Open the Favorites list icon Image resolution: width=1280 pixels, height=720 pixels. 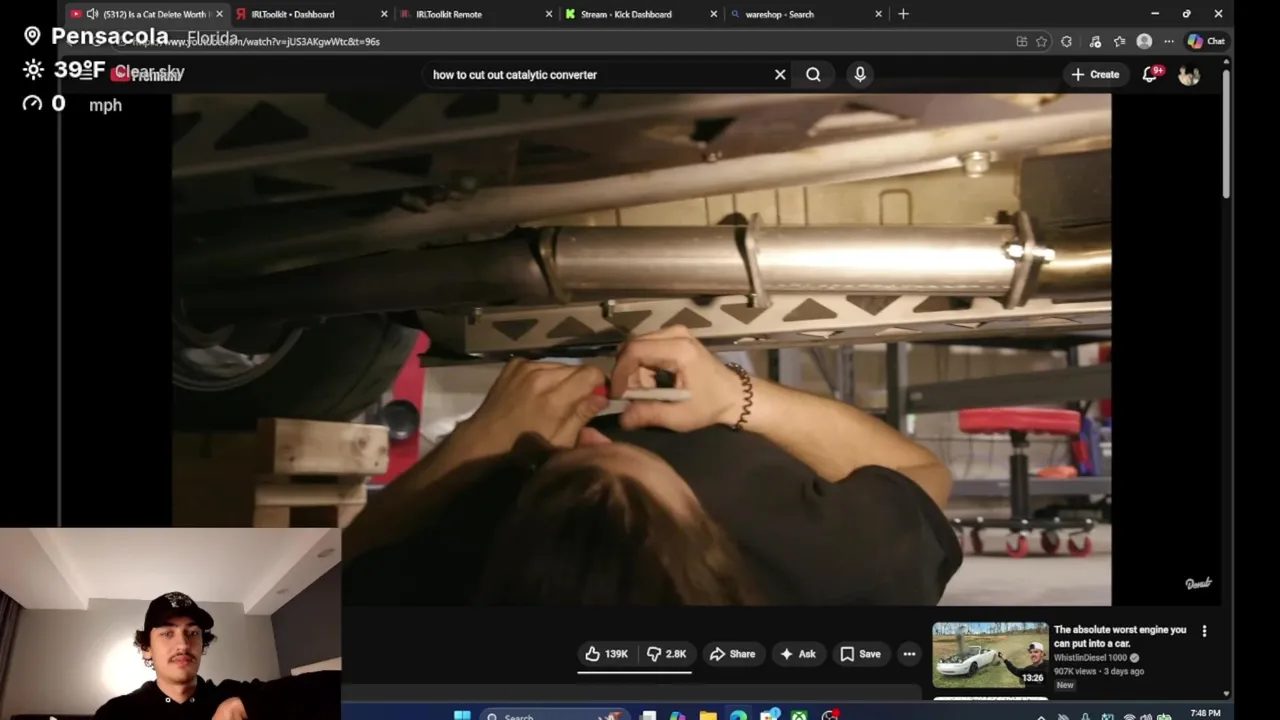[x=1119, y=42]
